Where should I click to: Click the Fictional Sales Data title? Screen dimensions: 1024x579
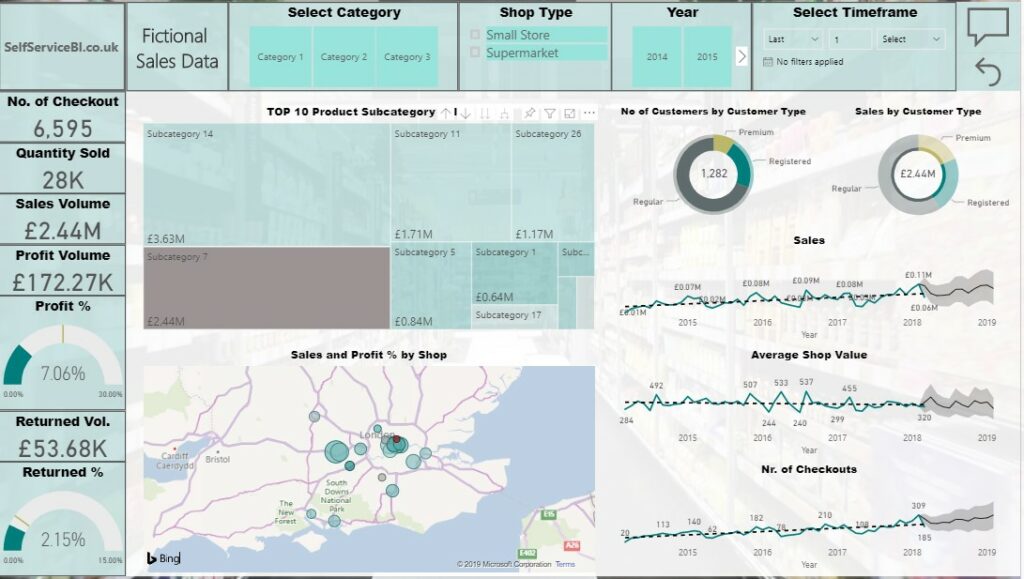(x=176, y=48)
